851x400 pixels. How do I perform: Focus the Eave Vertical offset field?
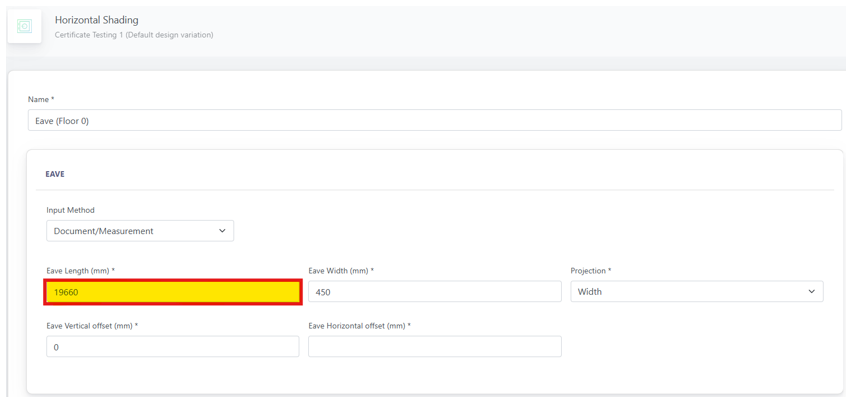173,346
